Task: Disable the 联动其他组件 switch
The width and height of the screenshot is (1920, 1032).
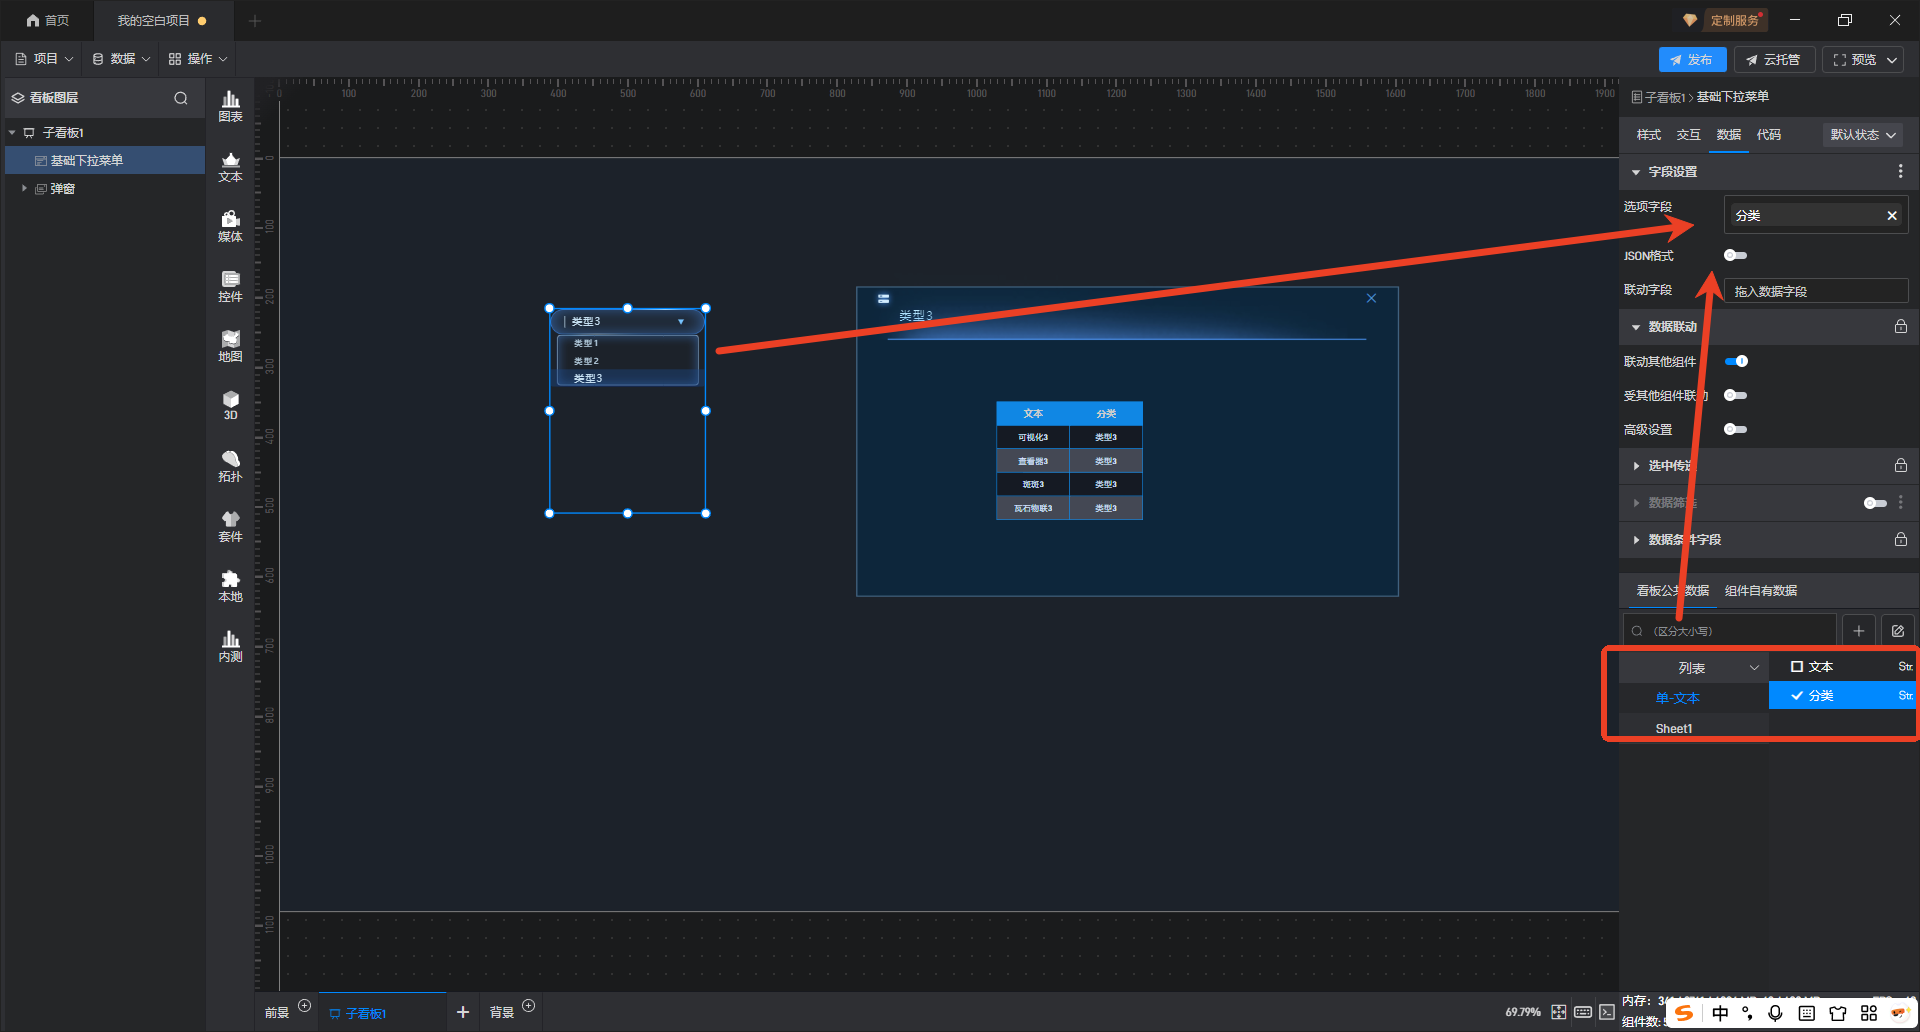Action: [1736, 361]
